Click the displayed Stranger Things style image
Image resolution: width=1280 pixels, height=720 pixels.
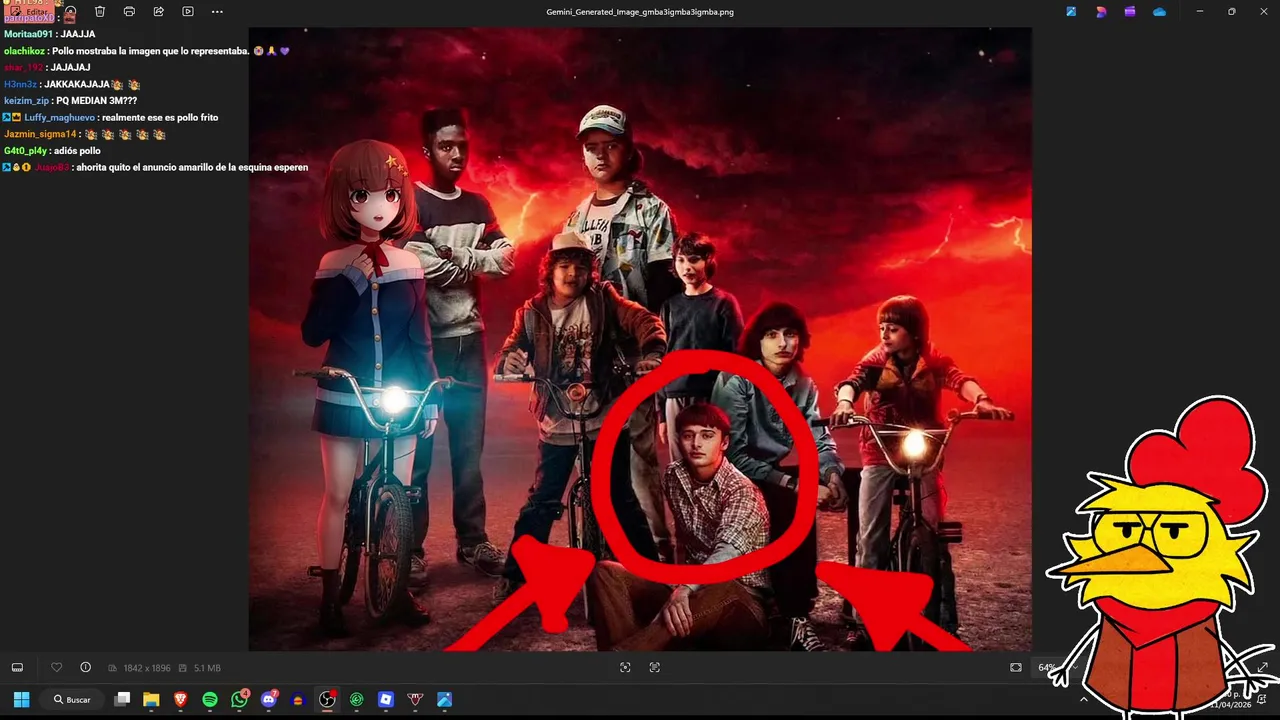coord(640,339)
